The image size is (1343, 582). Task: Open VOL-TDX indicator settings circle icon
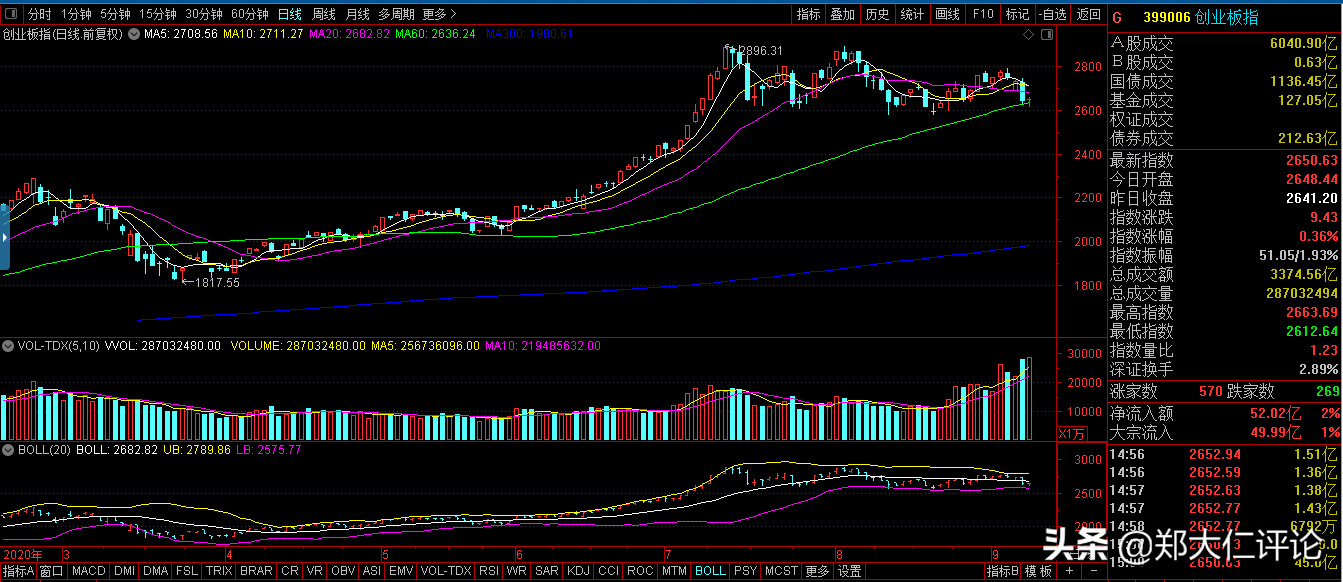(9, 346)
